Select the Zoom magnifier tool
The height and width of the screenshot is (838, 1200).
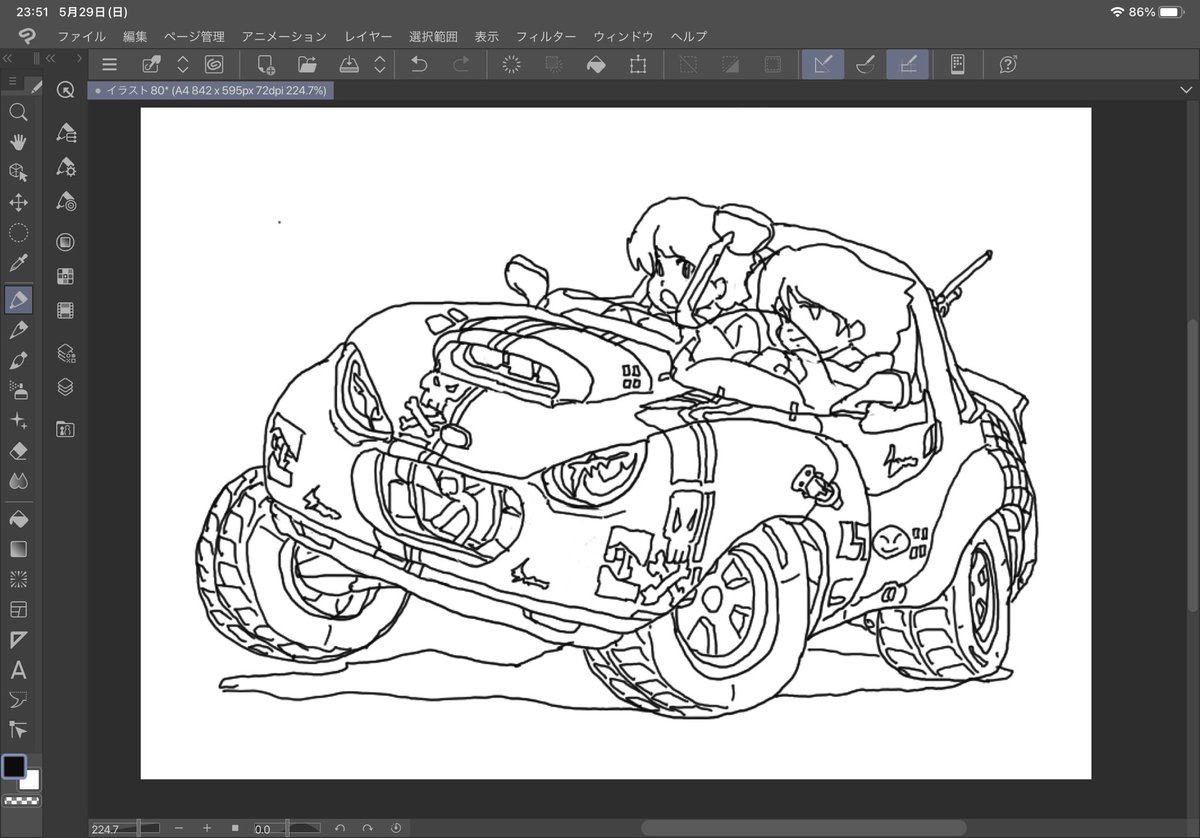pos(18,112)
